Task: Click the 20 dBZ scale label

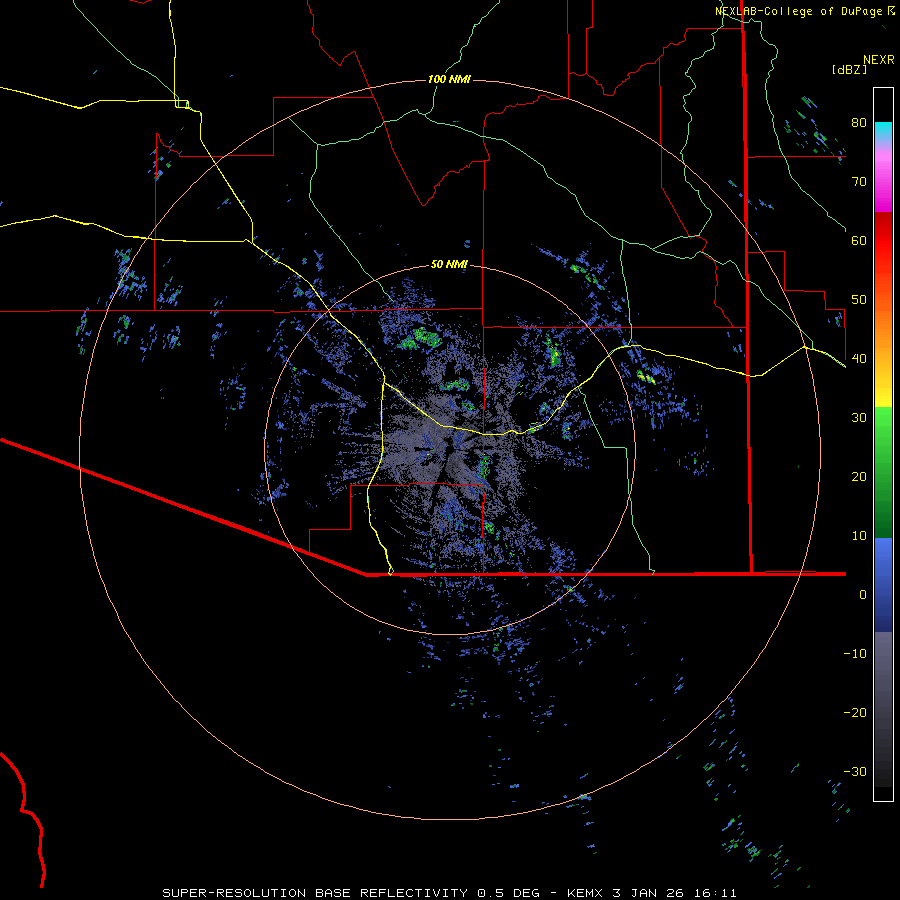Action: pos(859,476)
